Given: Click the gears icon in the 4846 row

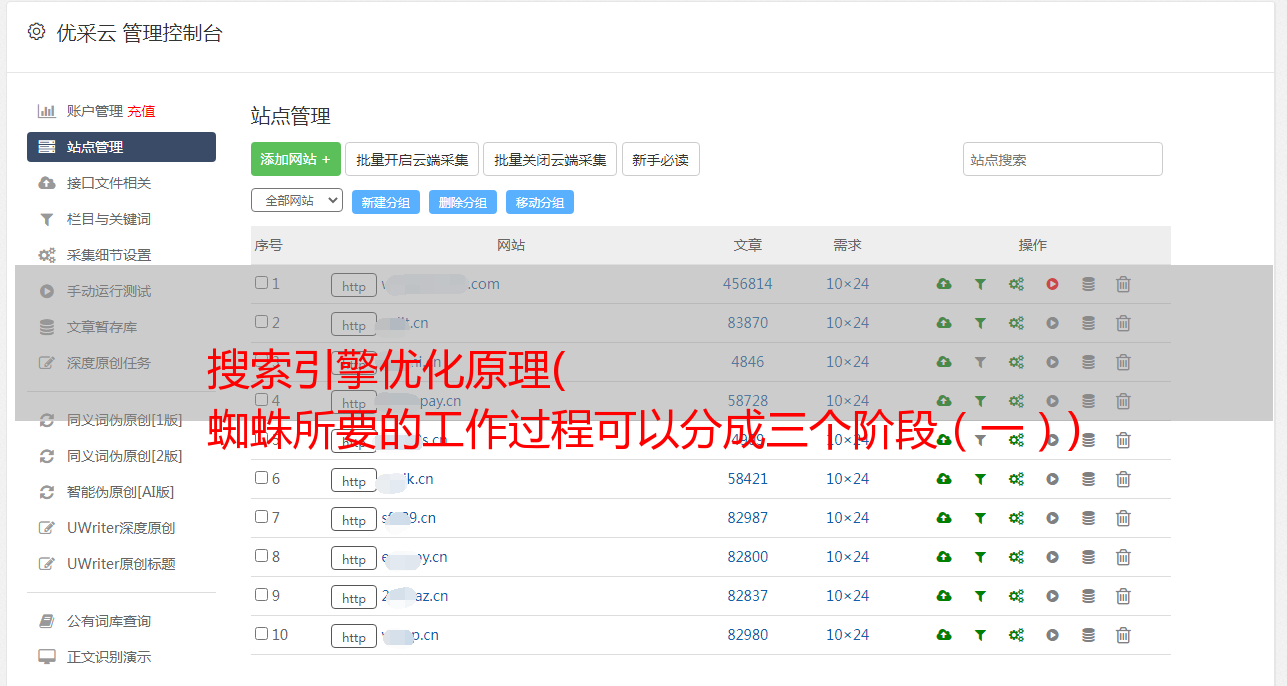Looking at the screenshot, I should pos(1016,362).
